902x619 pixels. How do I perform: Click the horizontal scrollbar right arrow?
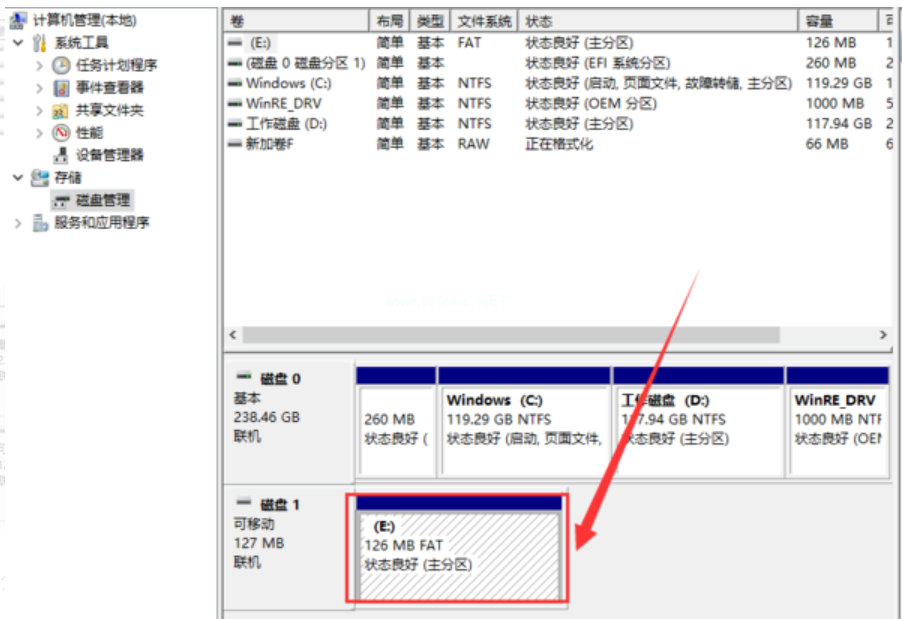click(883, 335)
